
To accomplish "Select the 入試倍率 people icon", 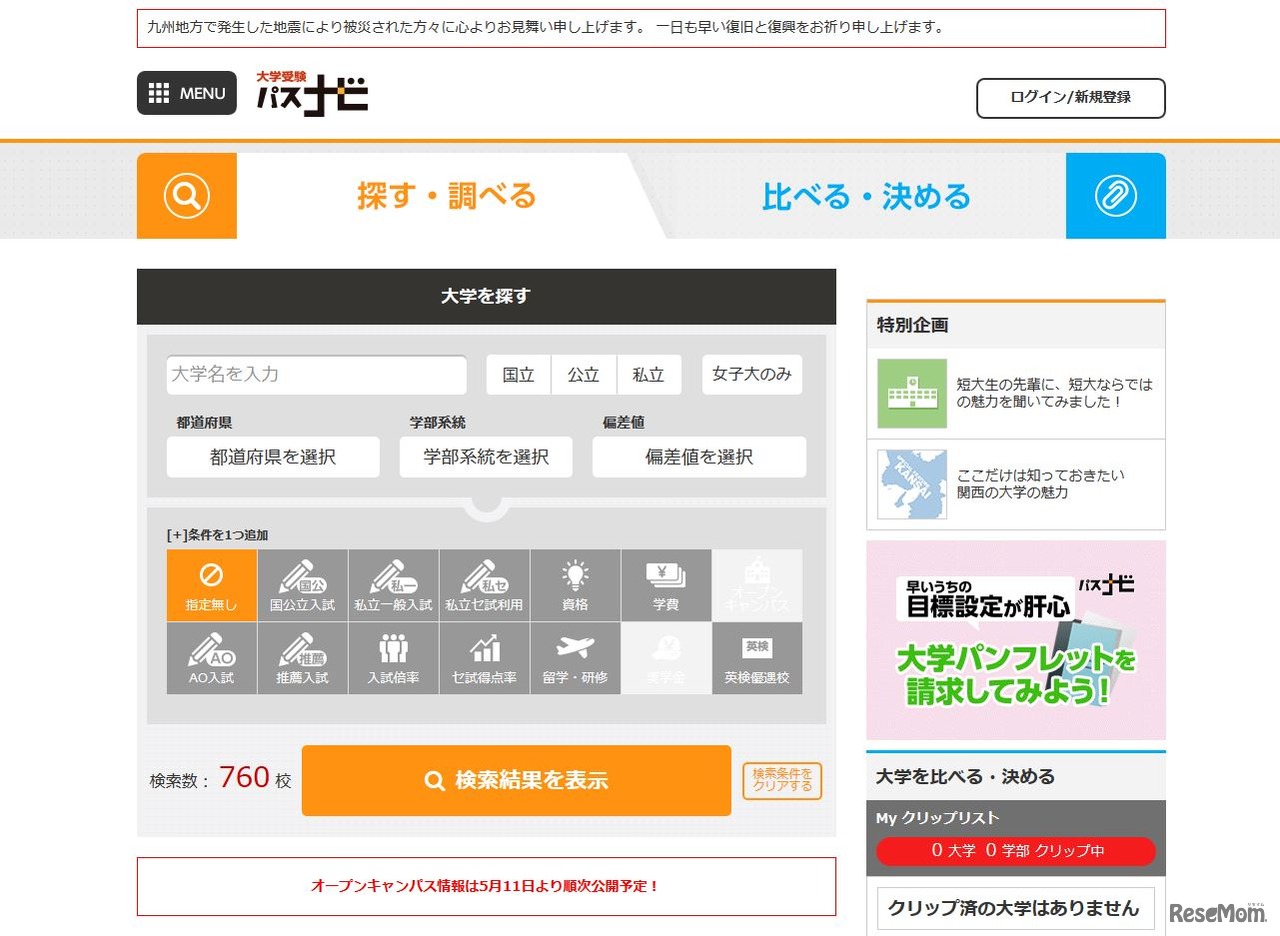I will click(393, 658).
